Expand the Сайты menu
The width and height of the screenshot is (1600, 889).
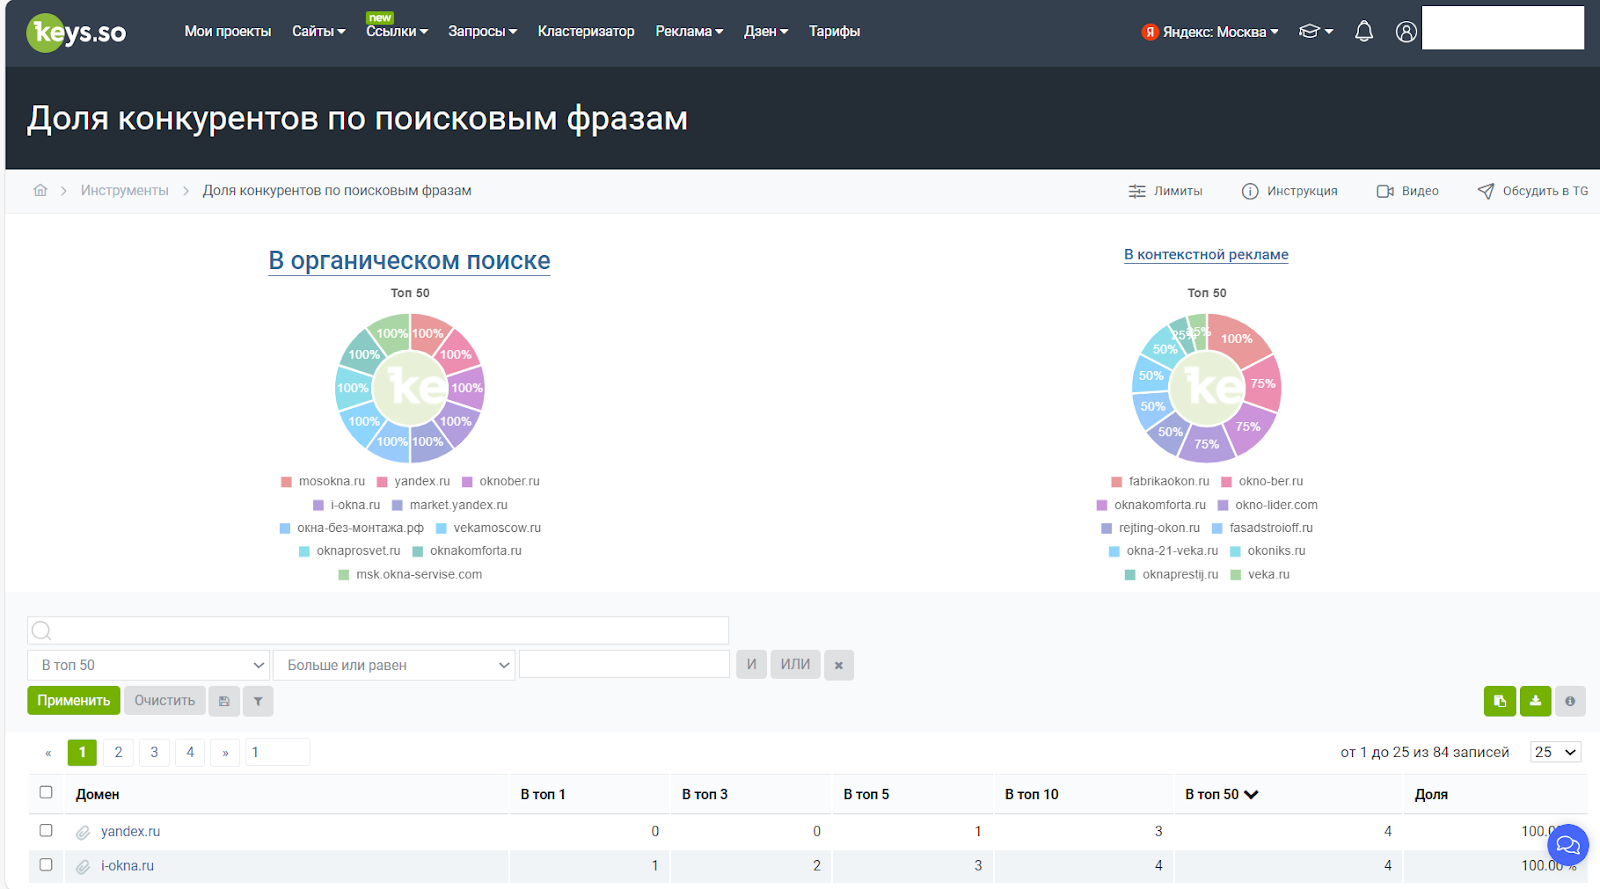[x=318, y=31]
